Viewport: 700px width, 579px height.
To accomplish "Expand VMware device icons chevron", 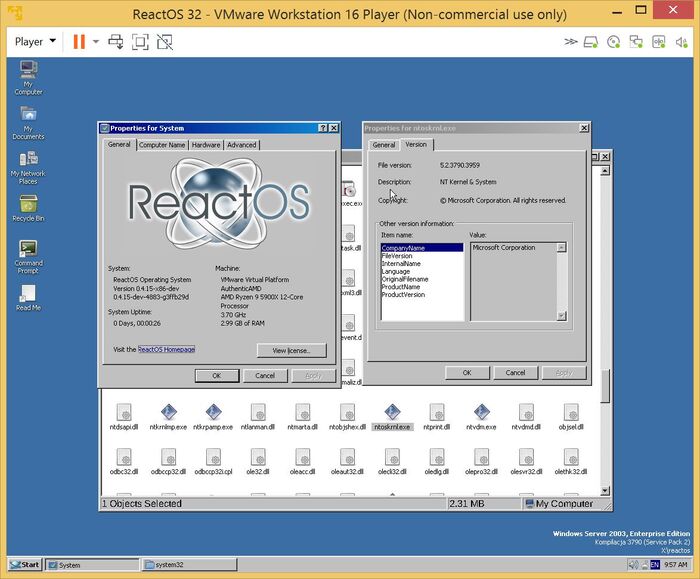I will coord(570,42).
